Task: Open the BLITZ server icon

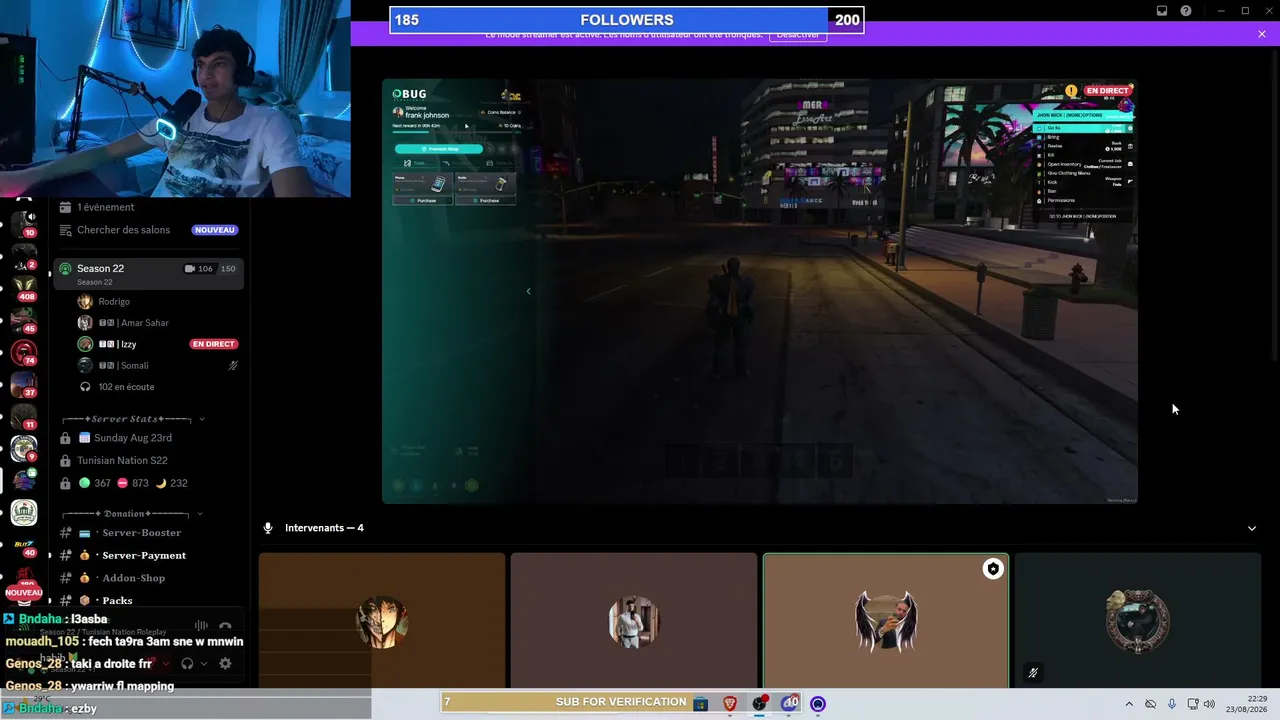Action: click(24, 546)
